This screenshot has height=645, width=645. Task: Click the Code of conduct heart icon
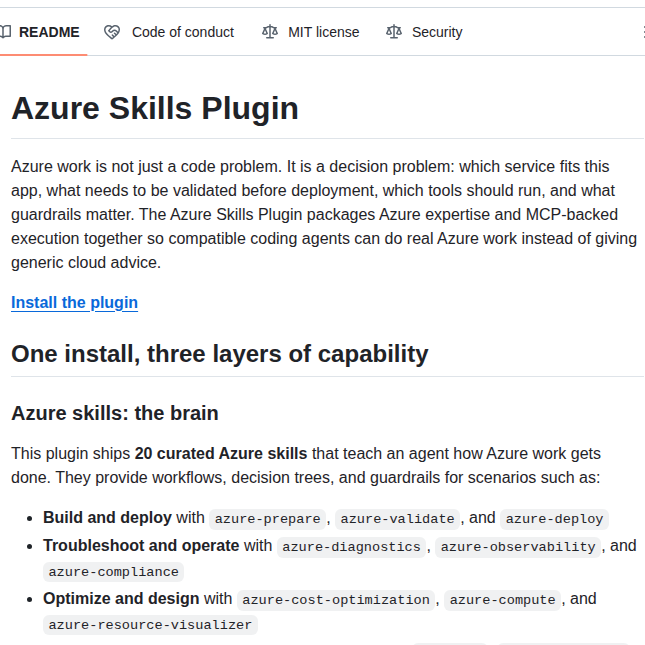click(111, 32)
